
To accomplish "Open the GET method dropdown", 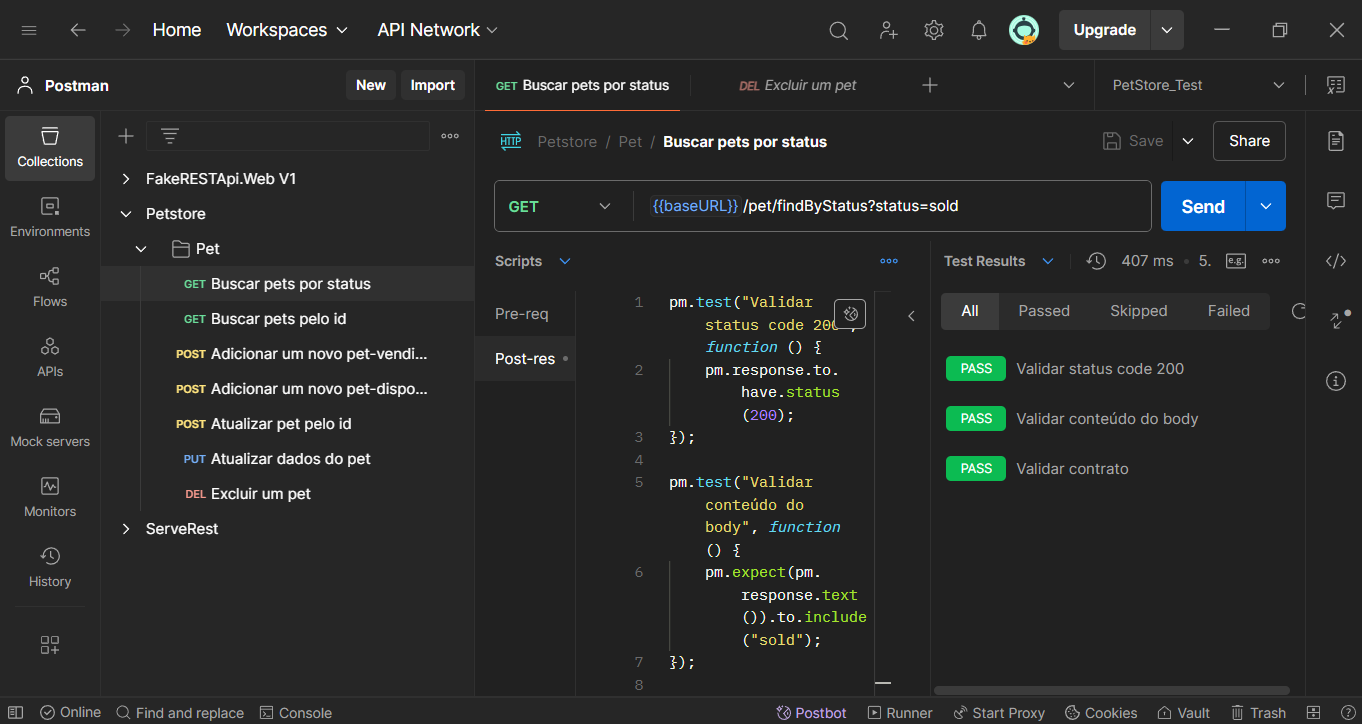I will (x=560, y=206).
